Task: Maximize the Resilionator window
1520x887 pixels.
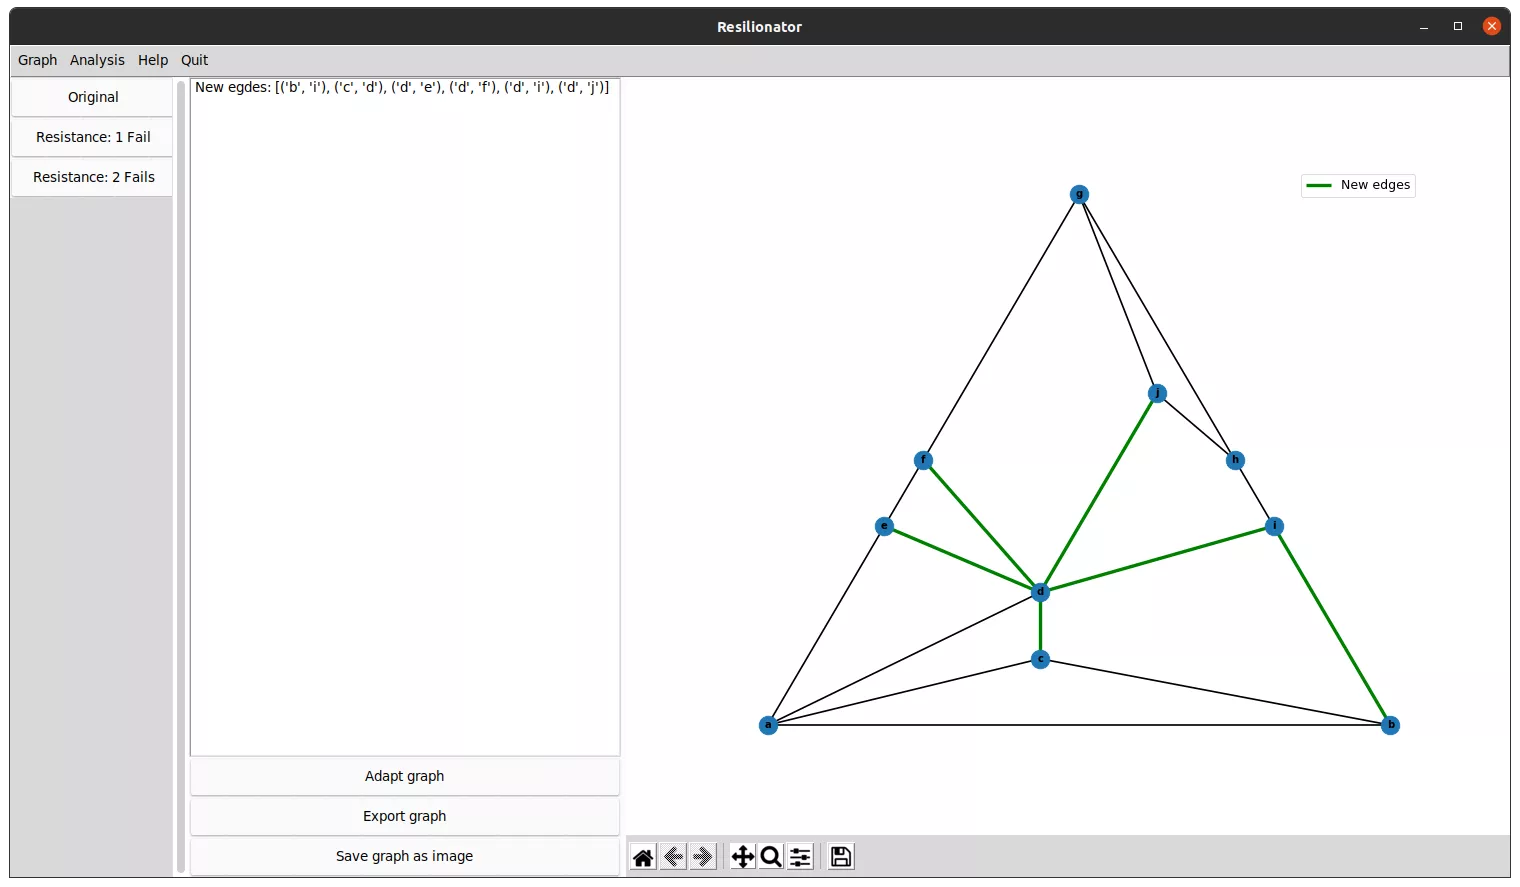Action: pos(1458,27)
